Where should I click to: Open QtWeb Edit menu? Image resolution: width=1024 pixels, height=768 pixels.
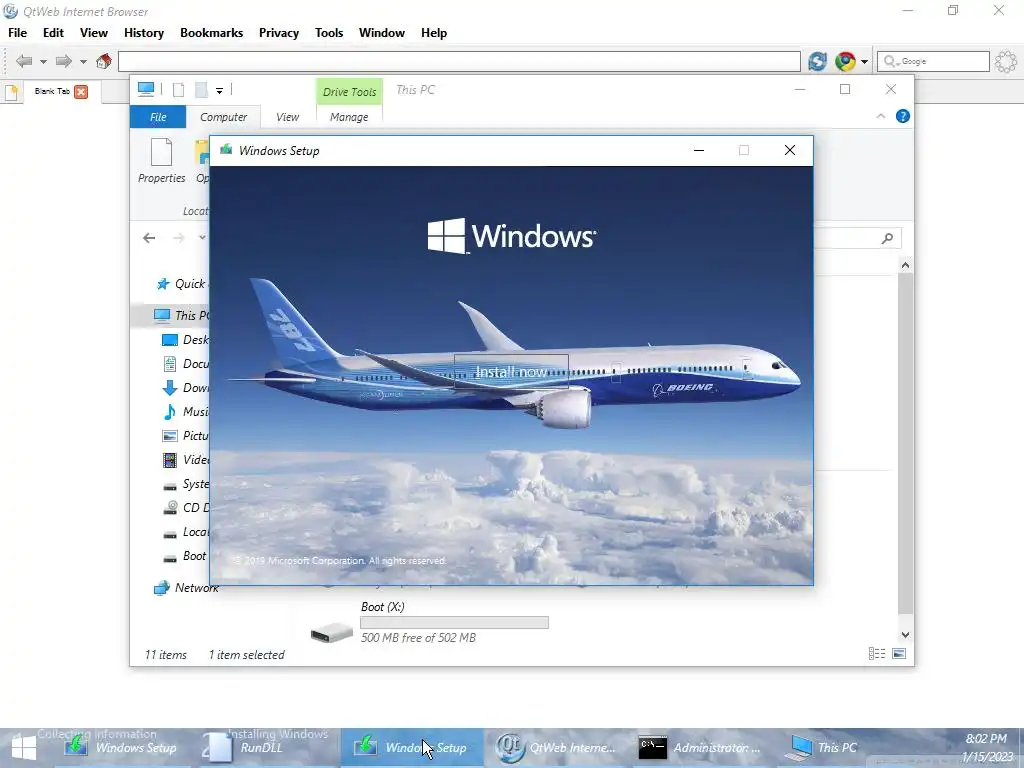[x=54, y=33]
